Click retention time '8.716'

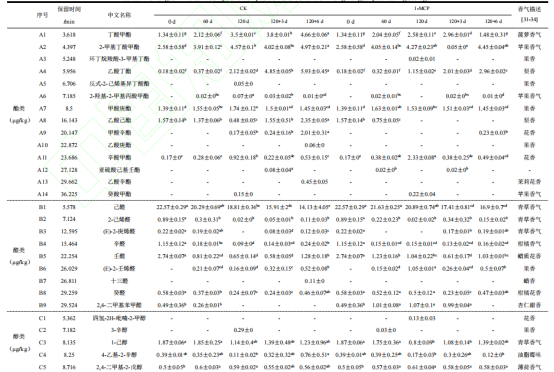[x=69, y=367]
